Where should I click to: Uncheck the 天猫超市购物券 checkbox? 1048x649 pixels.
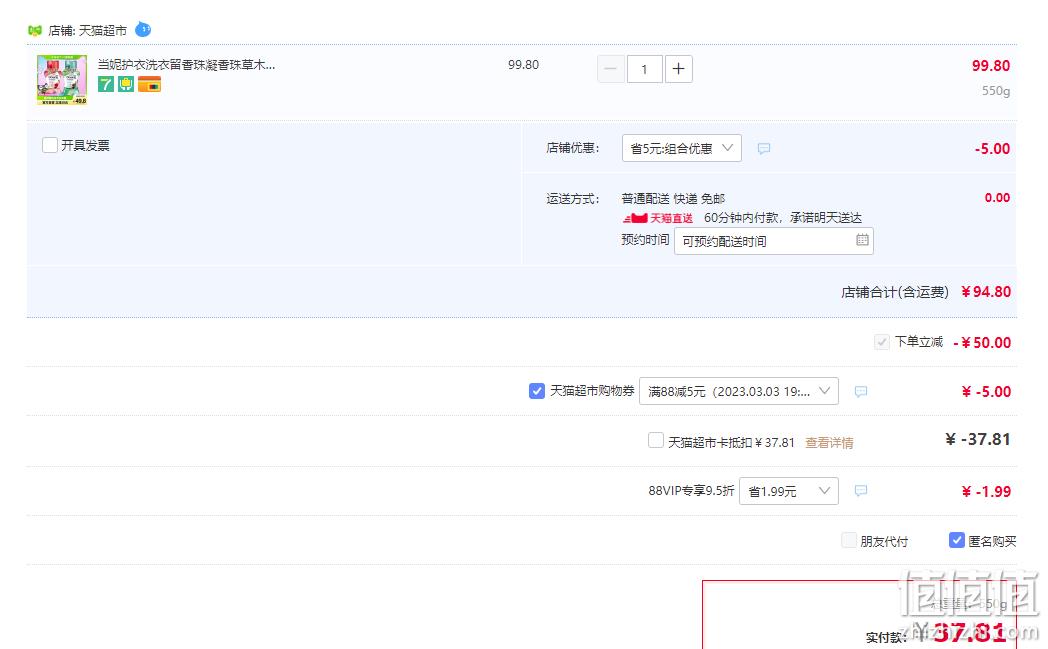pyautogui.click(x=537, y=391)
